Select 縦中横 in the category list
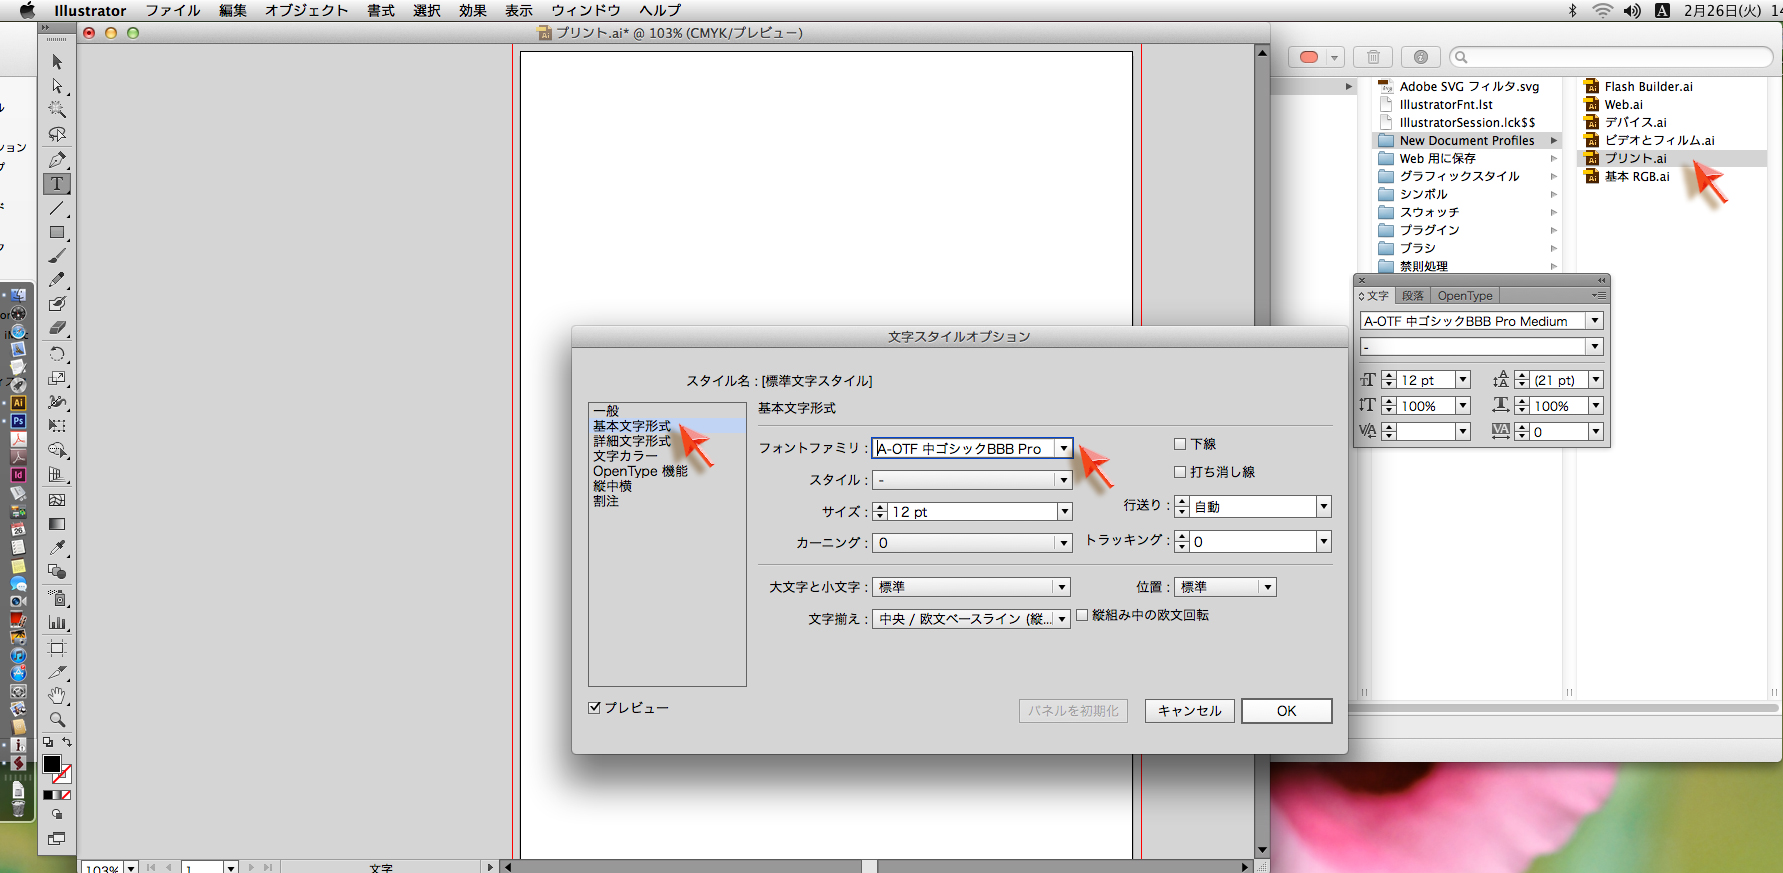The height and width of the screenshot is (873, 1783). point(612,486)
